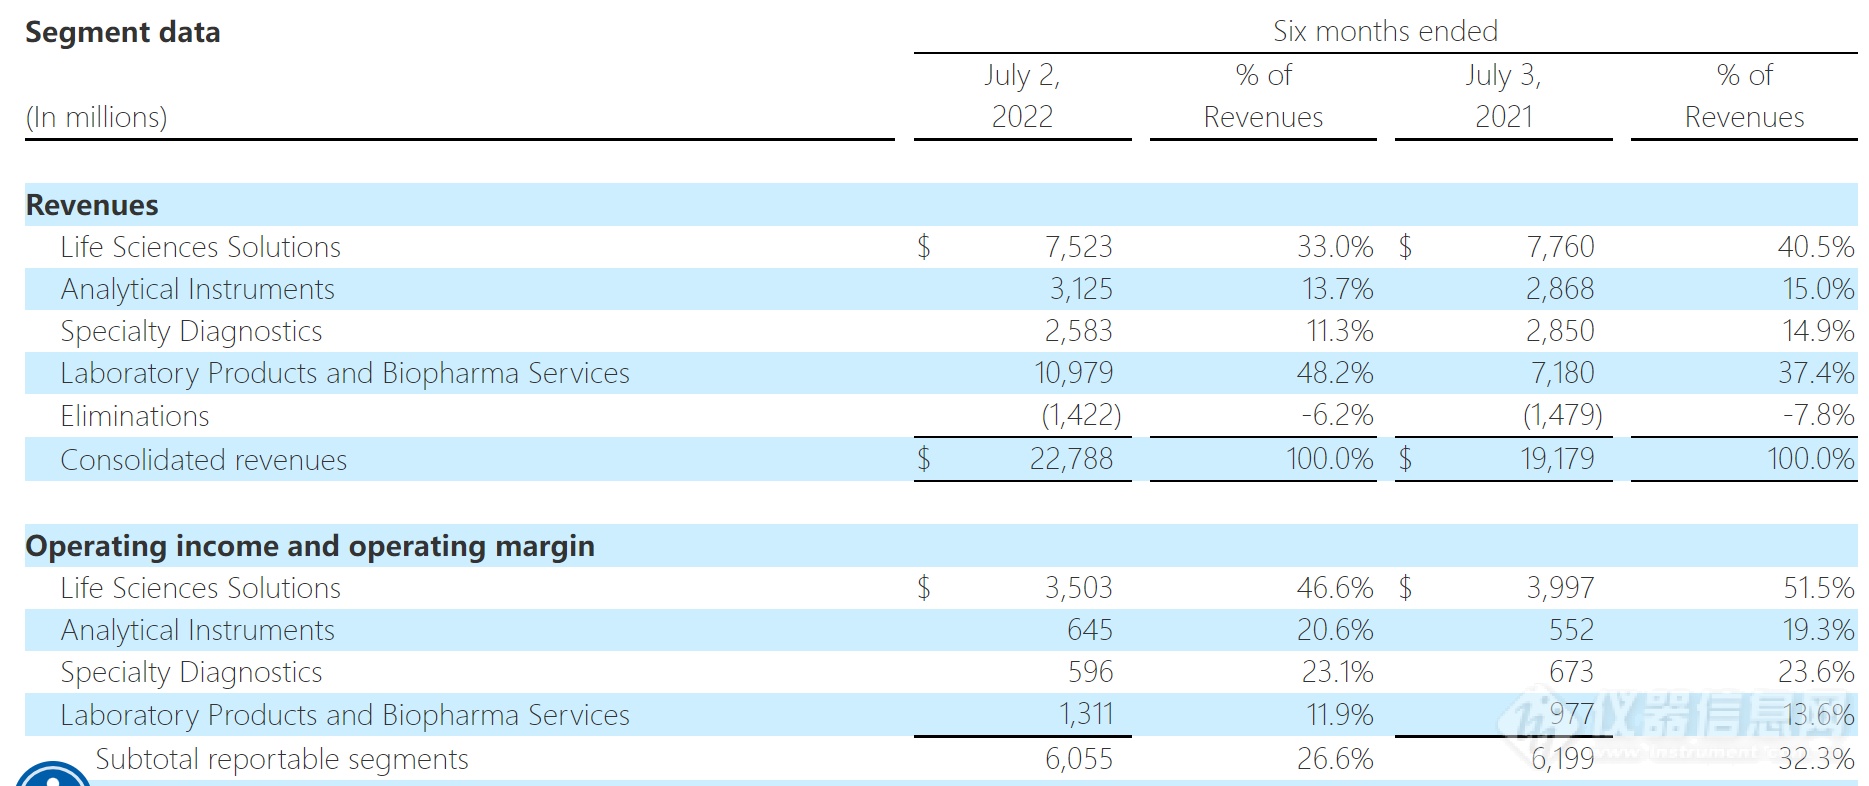
Task: Select the 7,180 value
Action: [x=1563, y=373]
